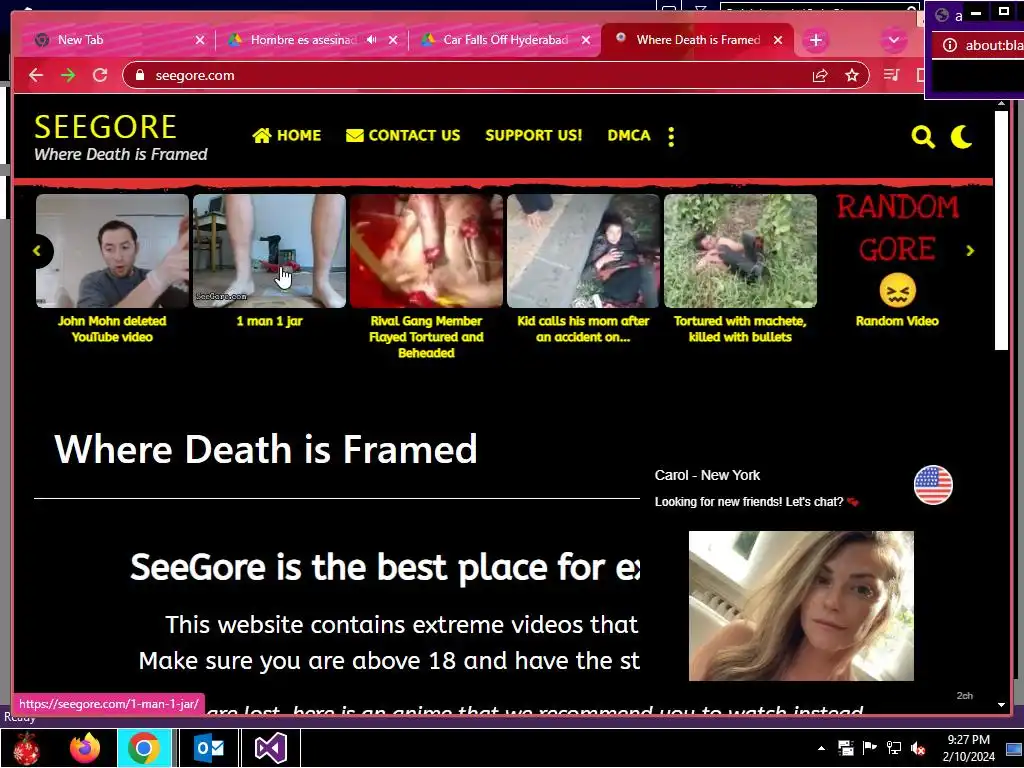The width and height of the screenshot is (1024, 768).
Task: Click the muted volume tray icon
Action: (x=918, y=748)
